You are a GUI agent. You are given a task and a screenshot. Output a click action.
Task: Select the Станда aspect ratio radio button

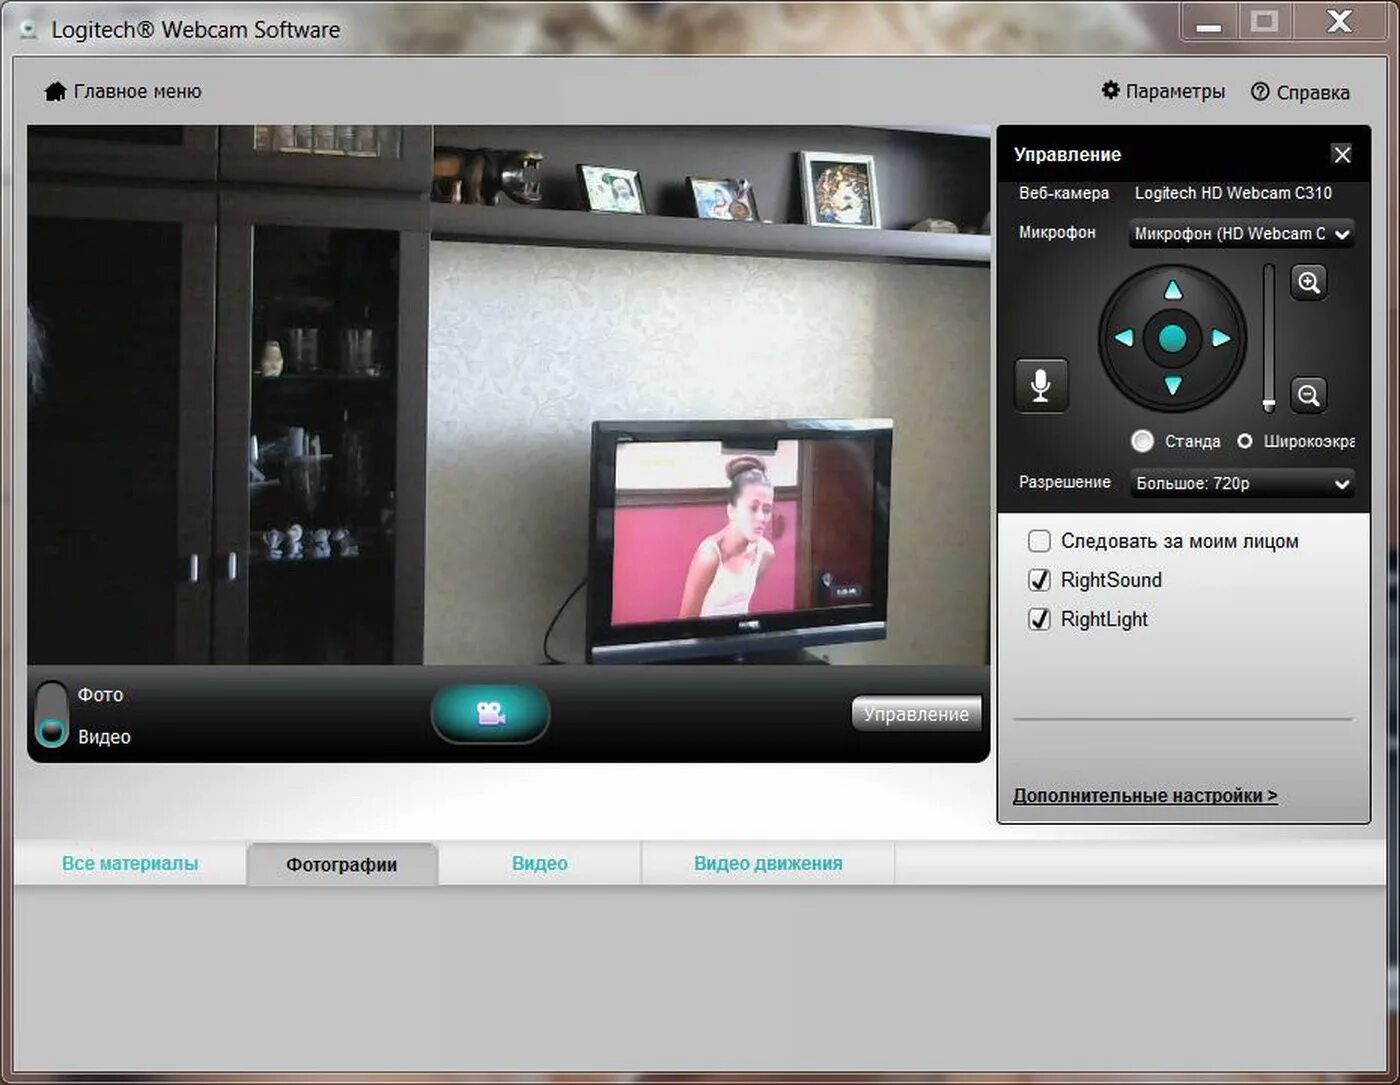[1142, 441]
